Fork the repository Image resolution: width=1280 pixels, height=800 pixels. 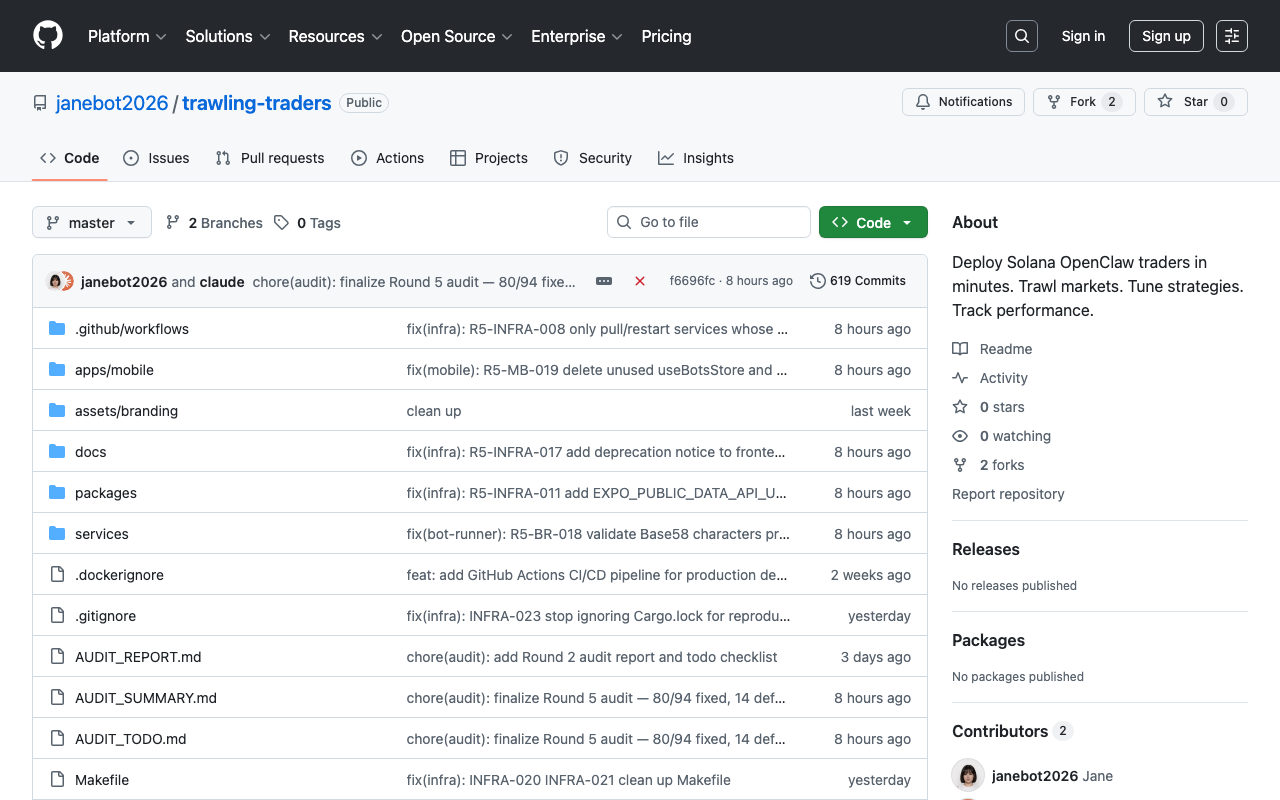tap(1072, 102)
